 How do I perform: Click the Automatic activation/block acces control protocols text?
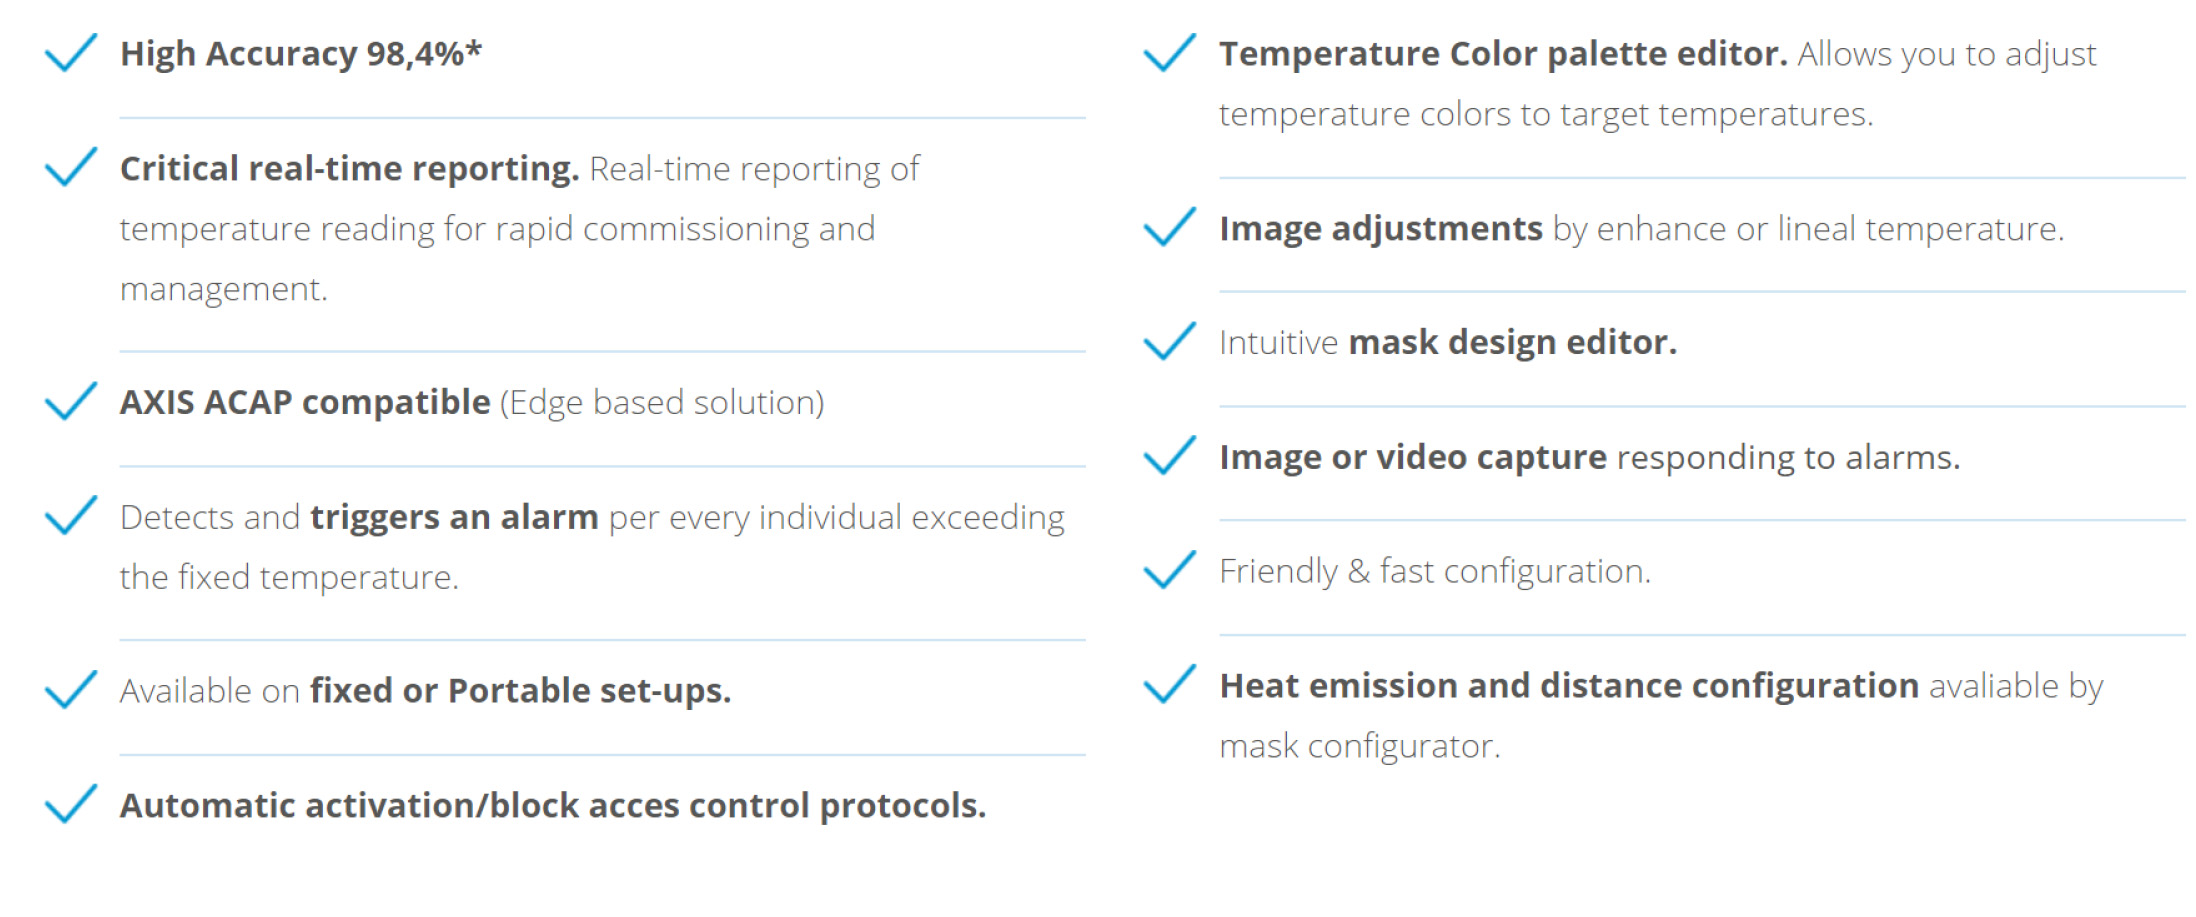pos(553,806)
